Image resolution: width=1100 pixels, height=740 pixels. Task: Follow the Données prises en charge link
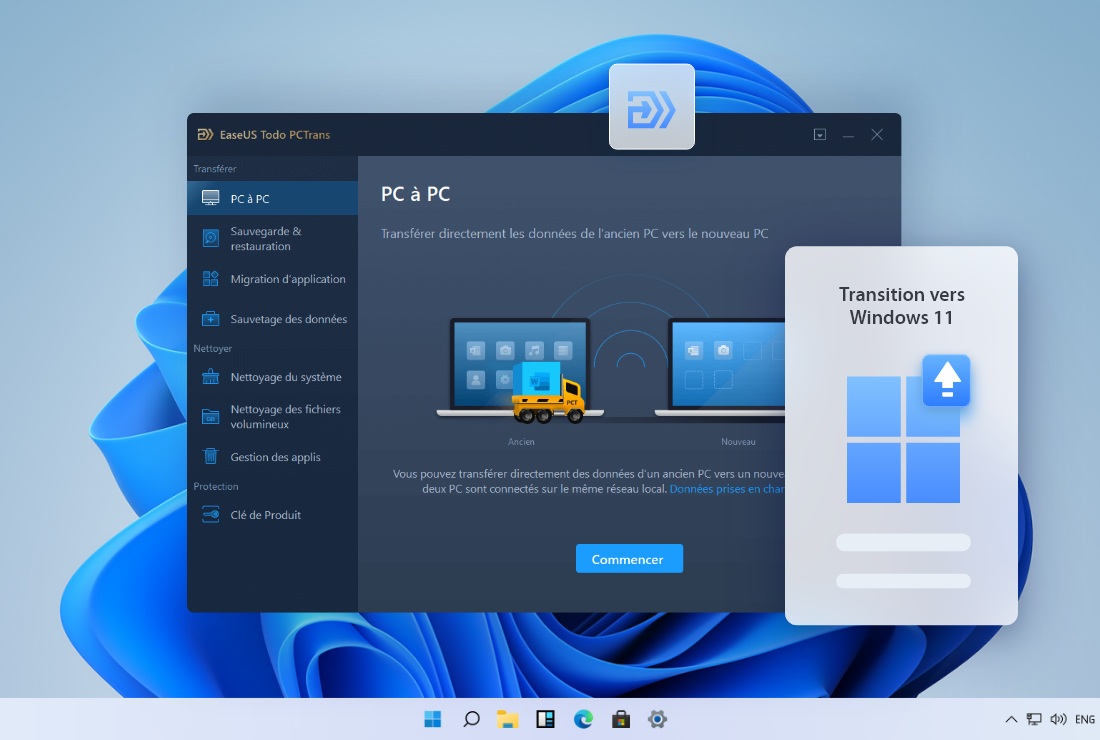[727, 489]
